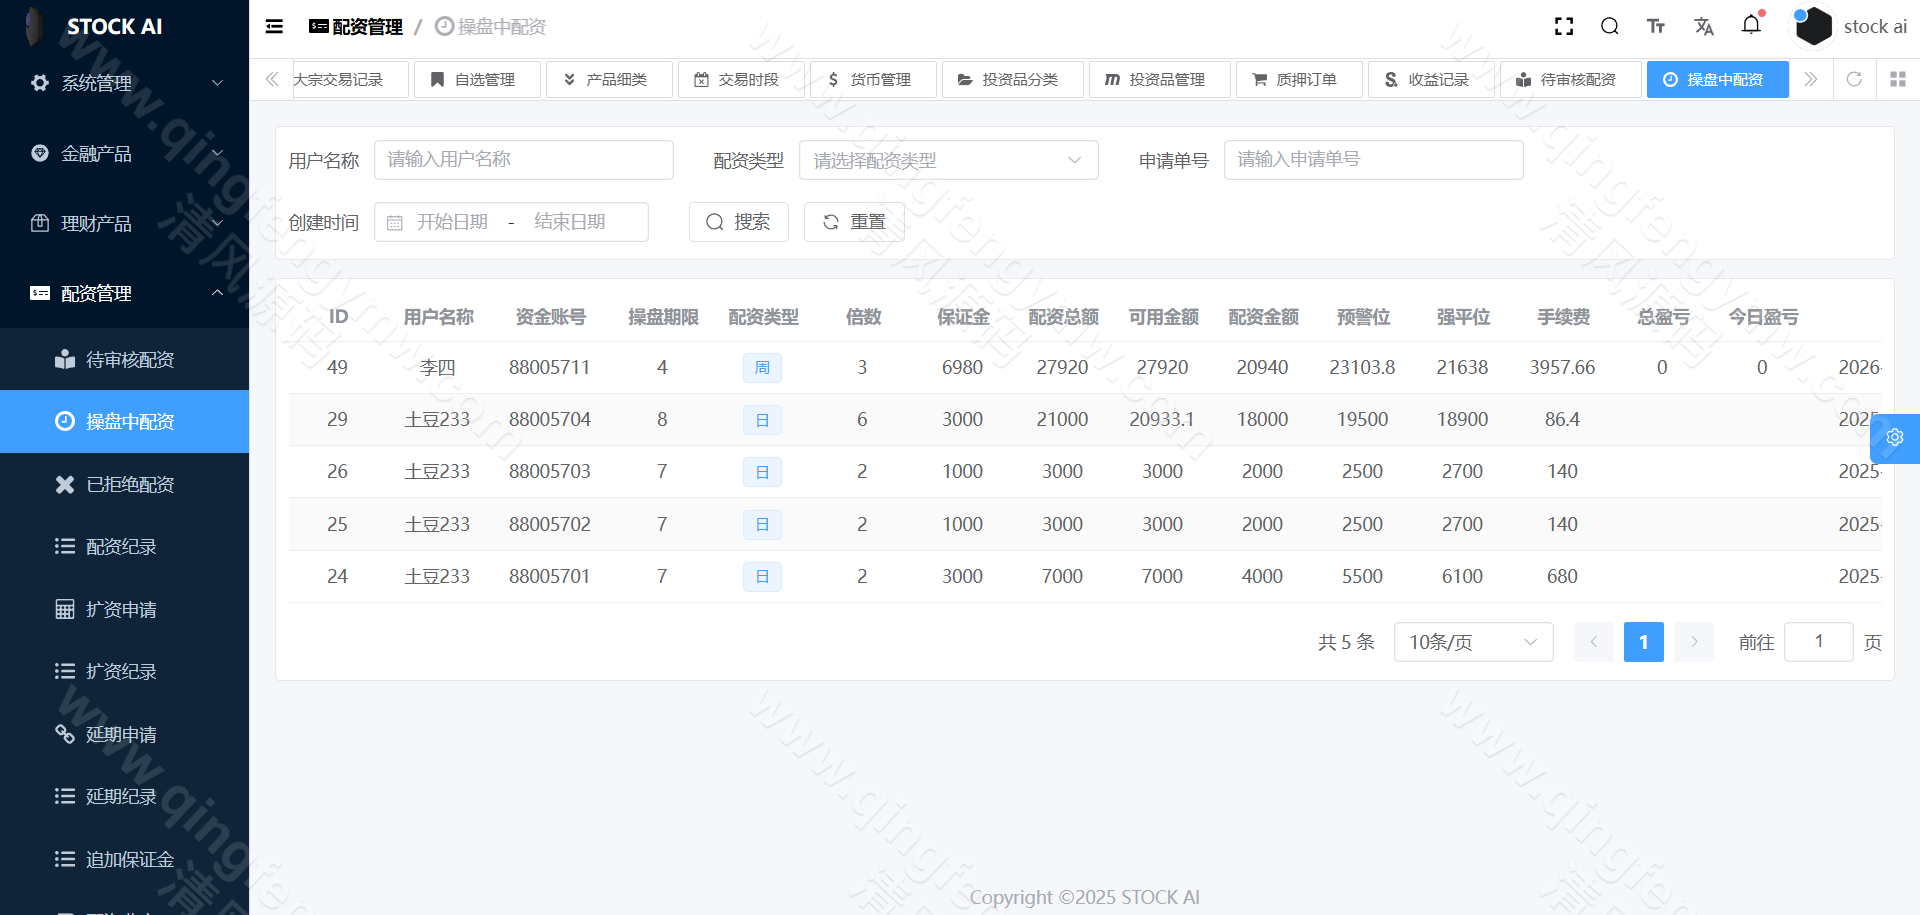Switch to the 待审核配资 tab
The height and width of the screenshot is (915, 1920).
(1570, 79)
